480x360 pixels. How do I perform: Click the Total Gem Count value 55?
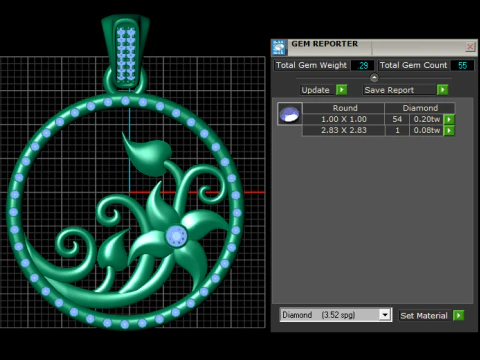pyautogui.click(x=462, y=65)
